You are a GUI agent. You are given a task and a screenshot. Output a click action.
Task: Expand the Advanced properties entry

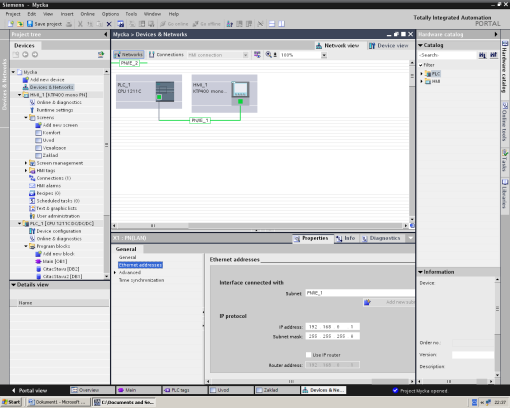(115, 273)
